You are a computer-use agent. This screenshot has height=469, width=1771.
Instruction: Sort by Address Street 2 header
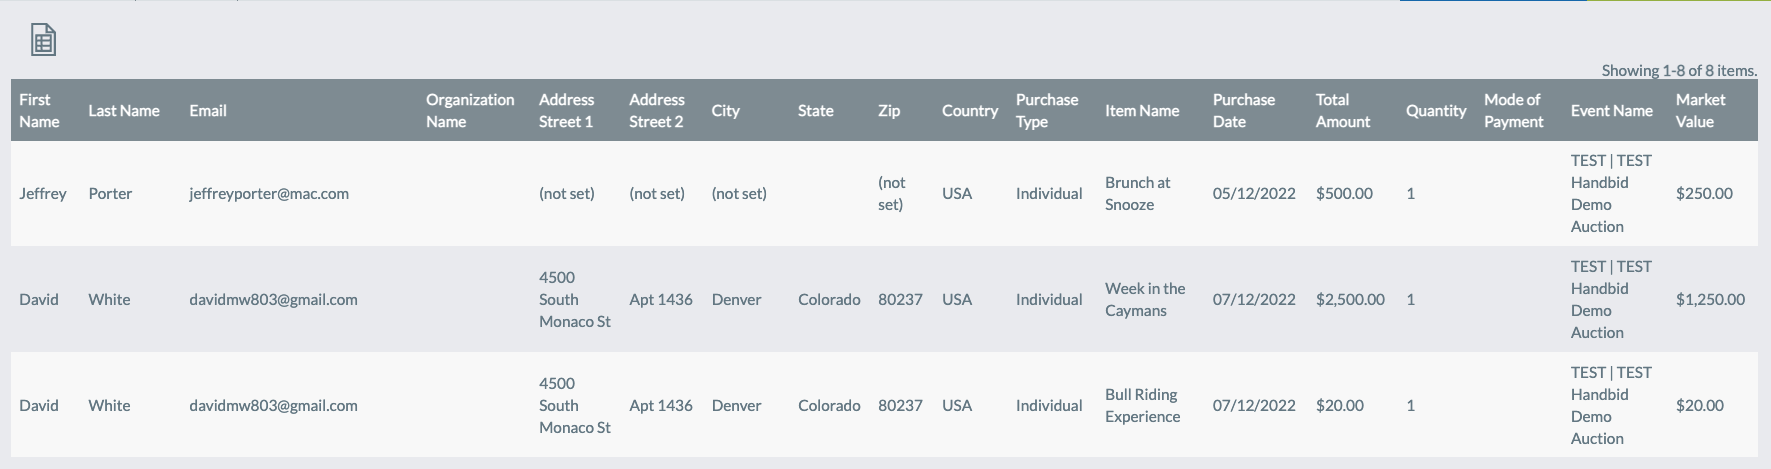point(657,110)
